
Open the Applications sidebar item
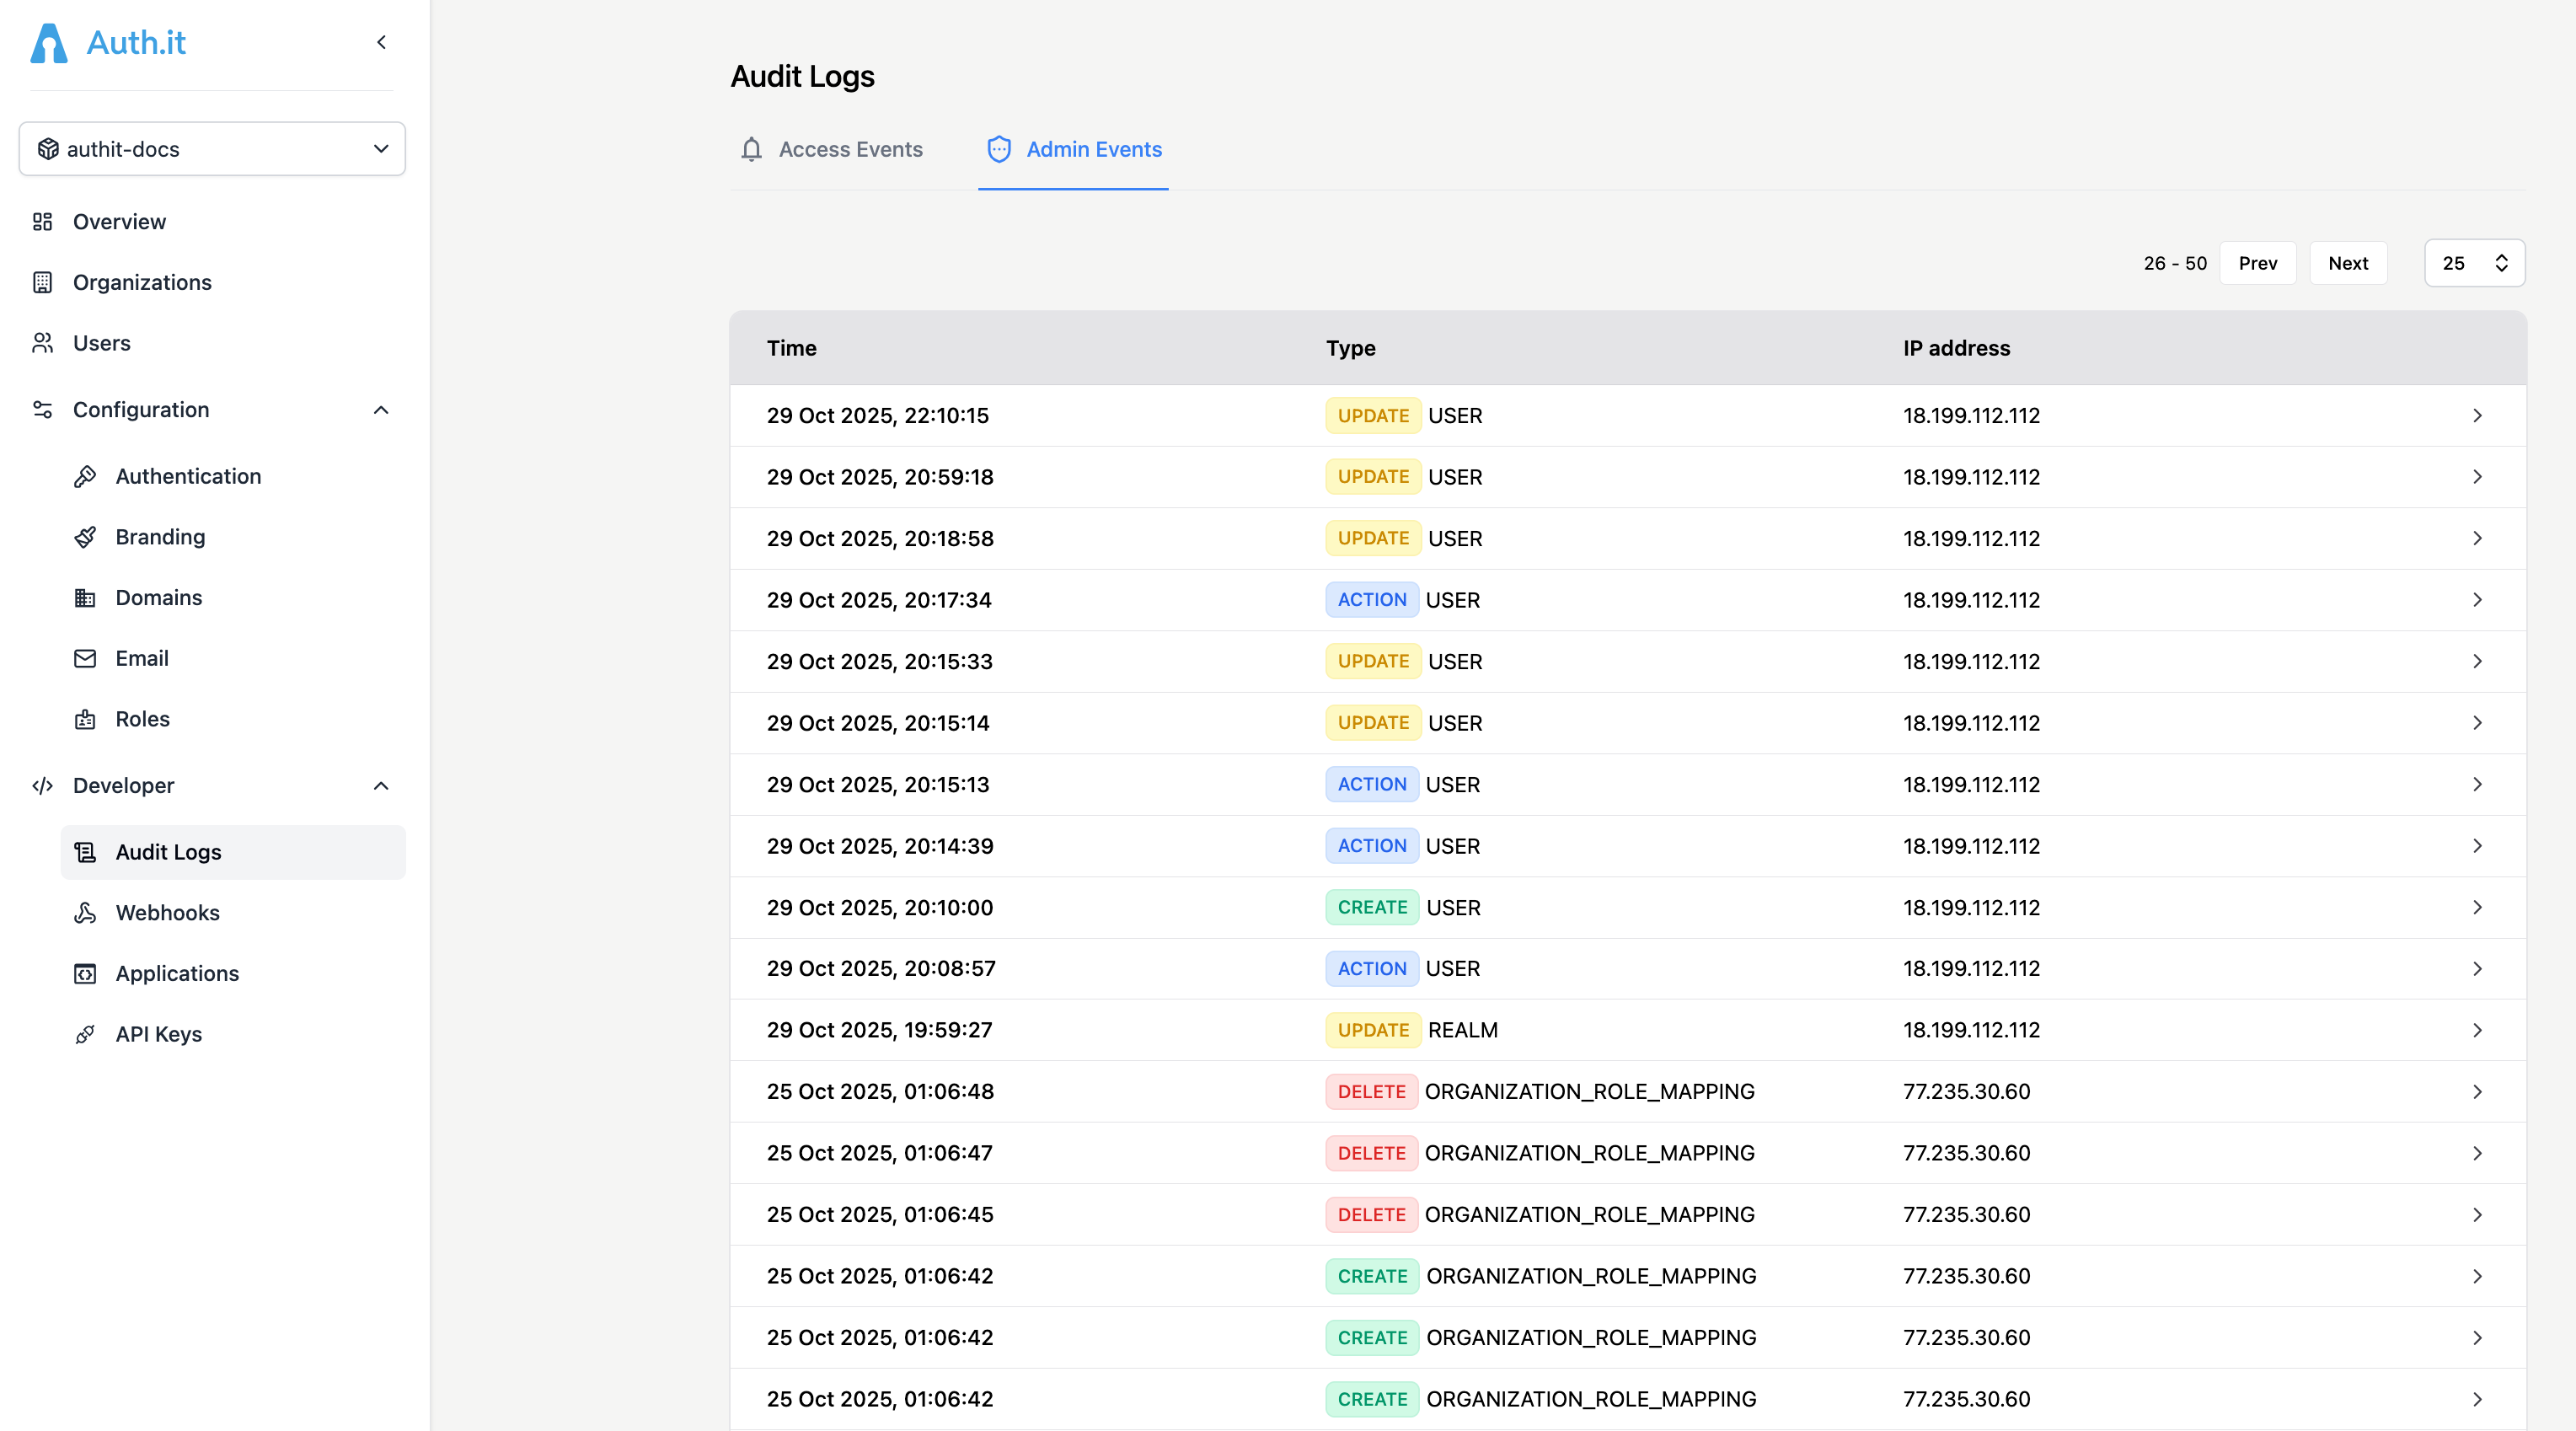click(x=176, y=973)
